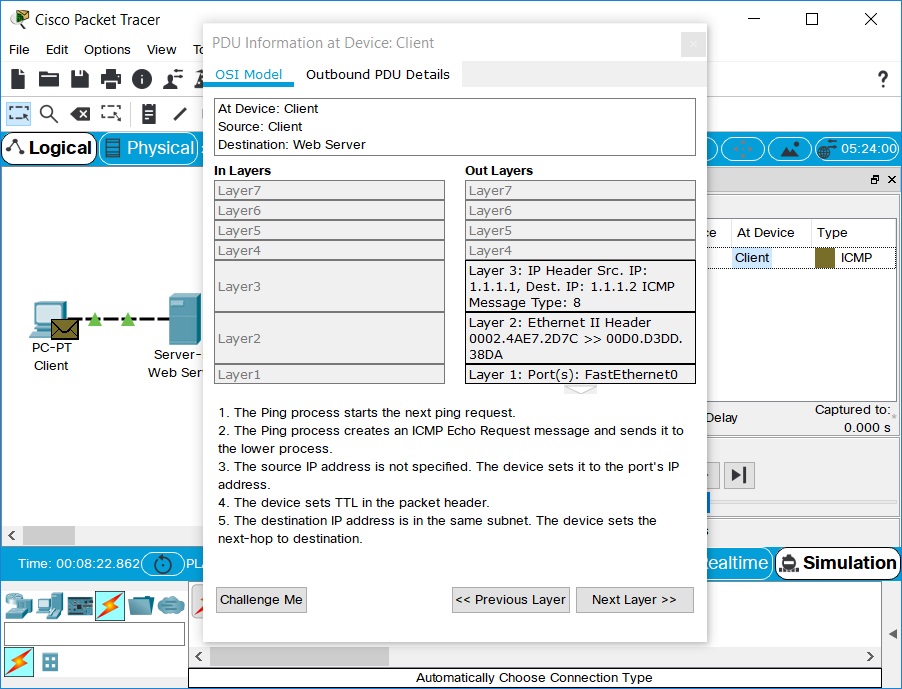The height and width of the screenshot is (689, 902).
Task: Switch to Physical workspace view
Action: click(x=149, y=148)
